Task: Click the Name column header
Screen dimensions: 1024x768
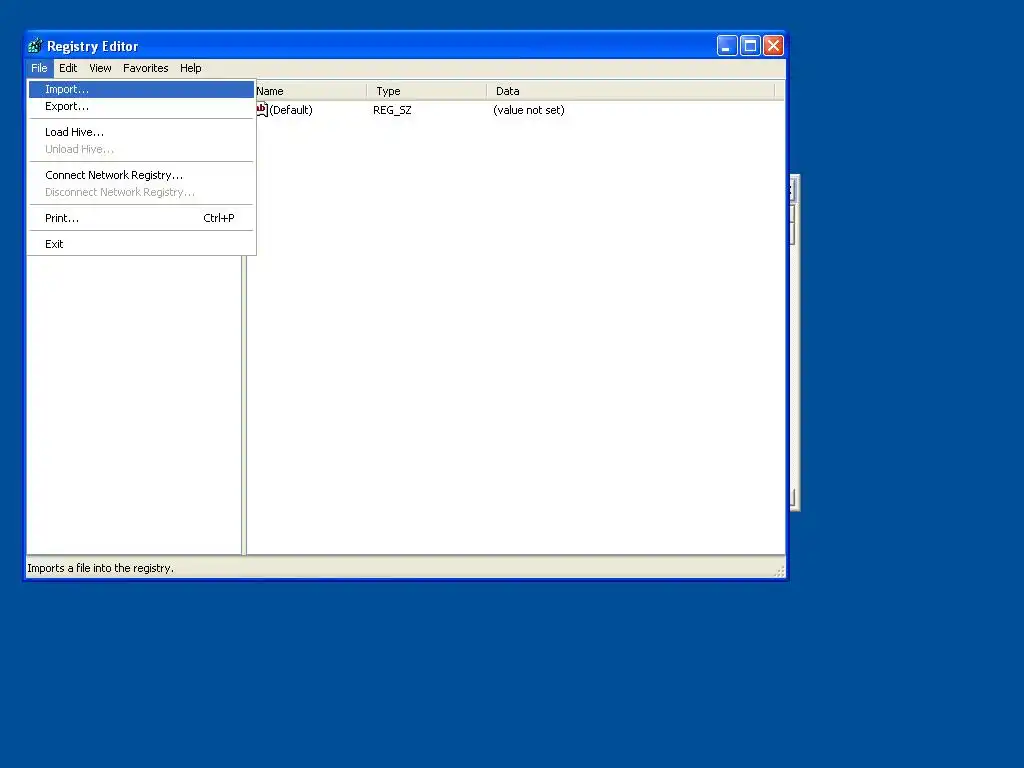Action: [310, 91]
